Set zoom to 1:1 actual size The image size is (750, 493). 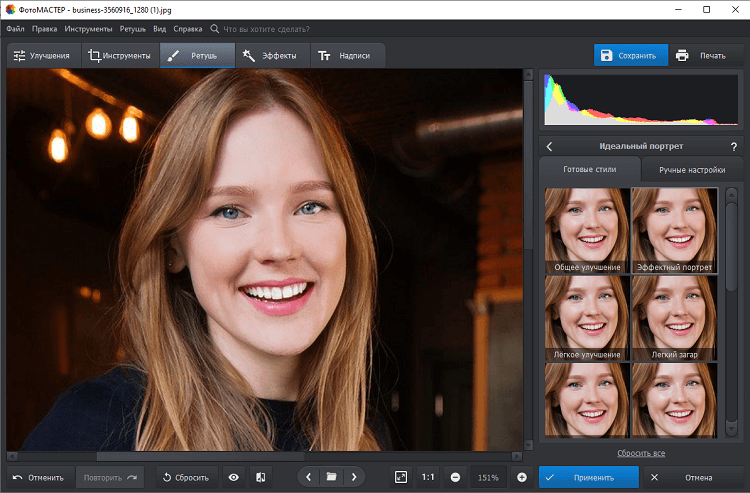(x=428, y=477)
